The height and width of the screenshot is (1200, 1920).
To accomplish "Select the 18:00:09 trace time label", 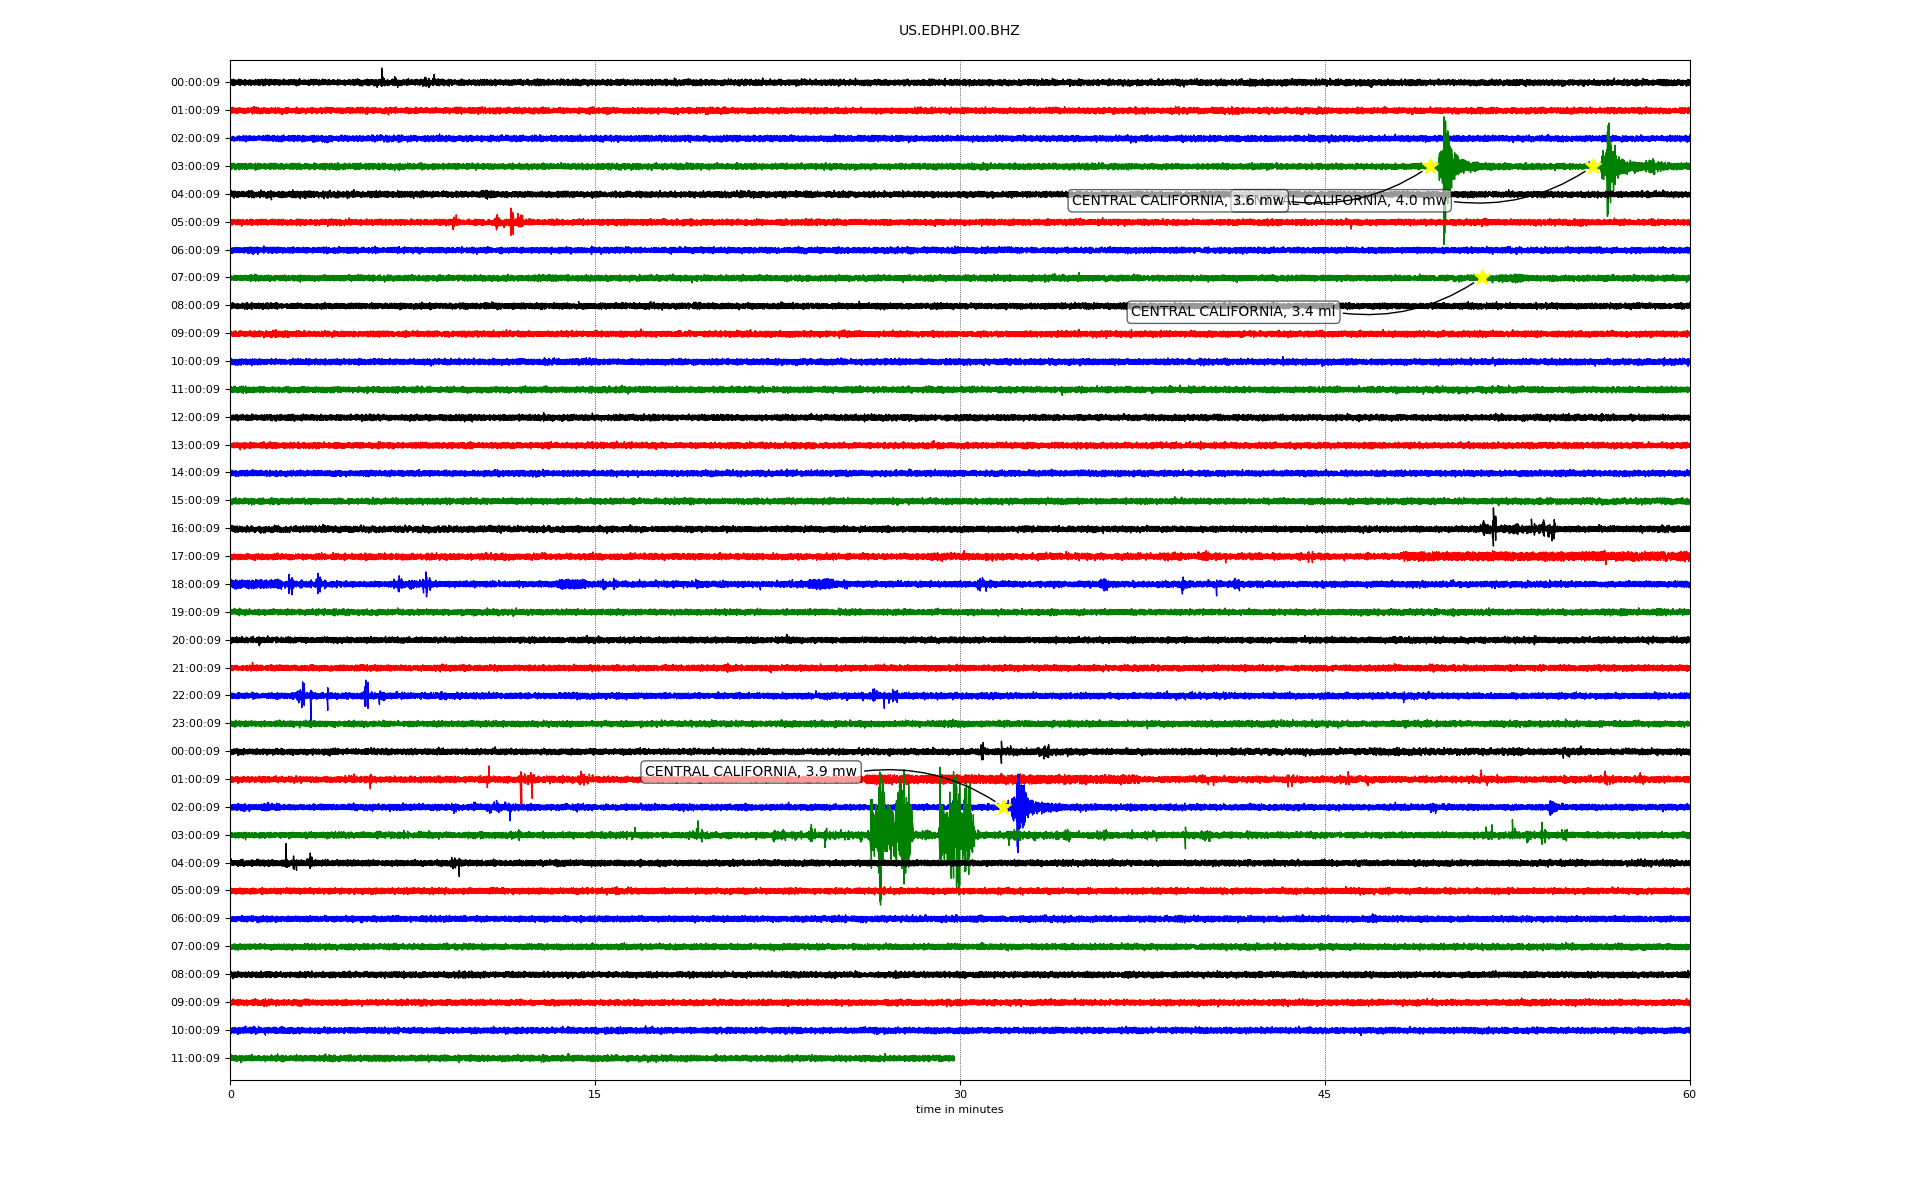I will tap(195, 584).
